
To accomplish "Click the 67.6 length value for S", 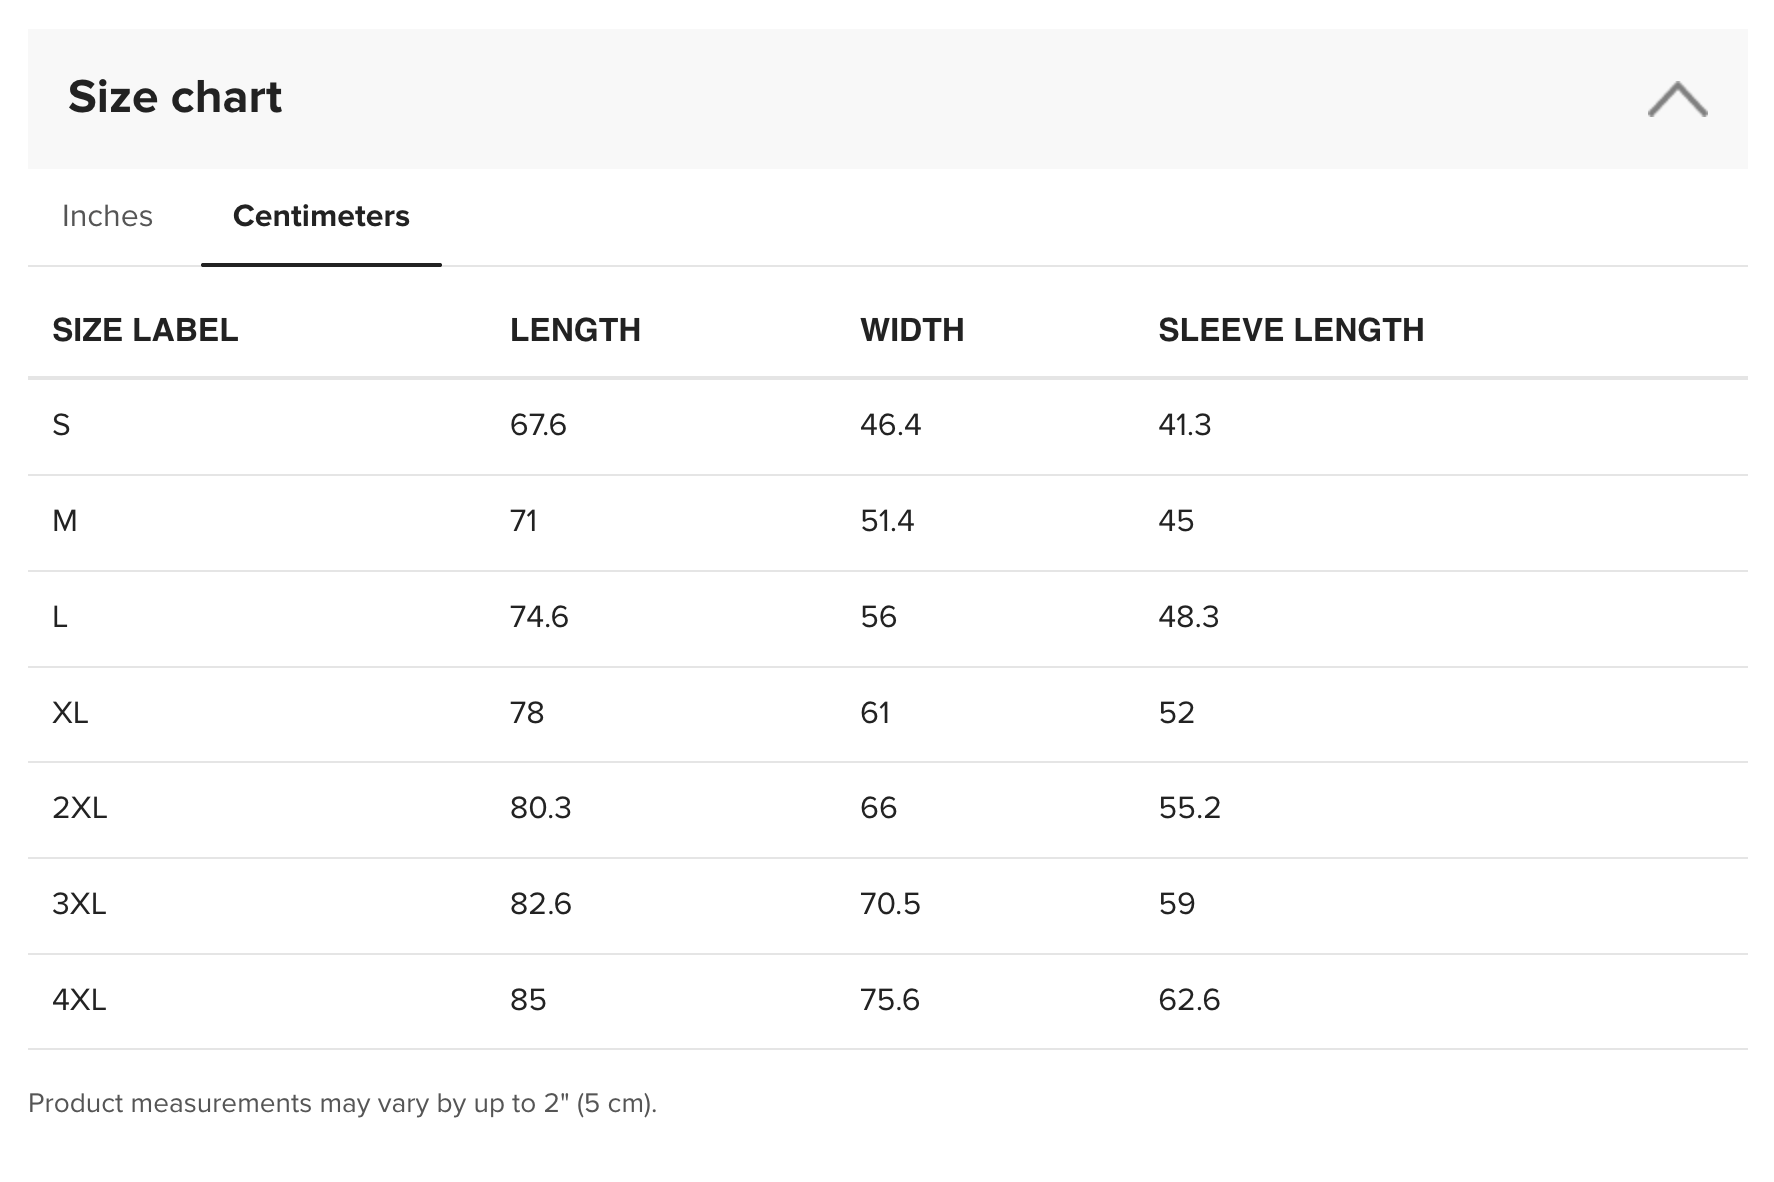I will click(538, 425).
